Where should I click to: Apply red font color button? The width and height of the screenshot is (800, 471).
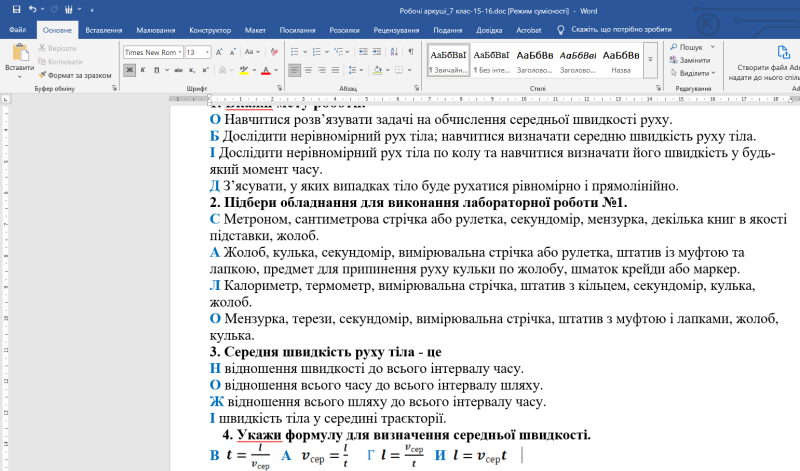pyautogui.click(x=265, y=70)
